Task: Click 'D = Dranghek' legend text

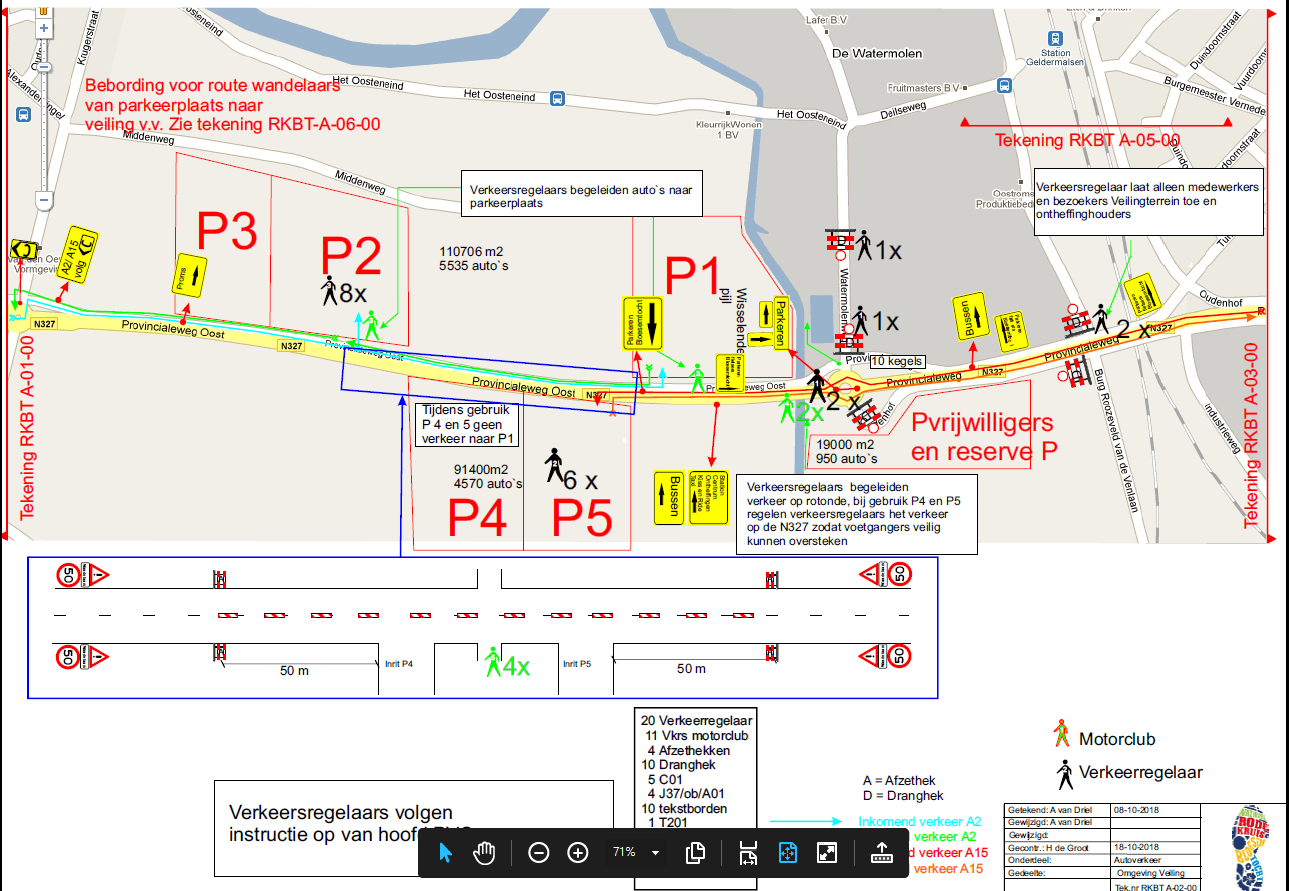Action: pos(903,796)
